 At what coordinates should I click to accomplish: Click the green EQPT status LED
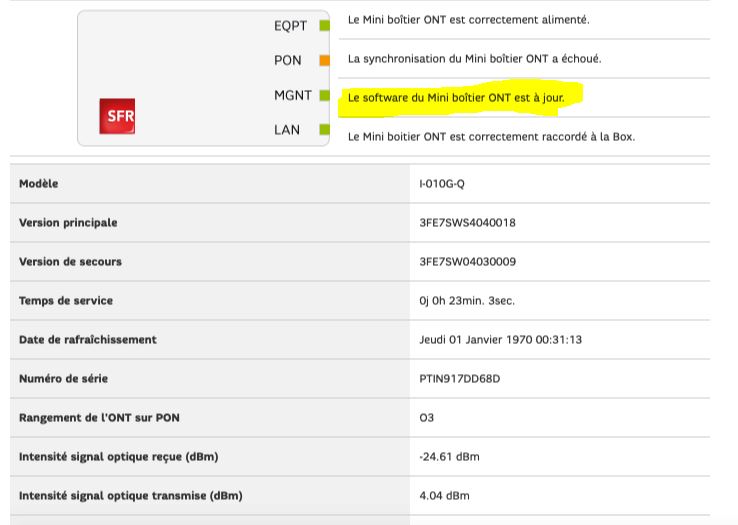323,26
